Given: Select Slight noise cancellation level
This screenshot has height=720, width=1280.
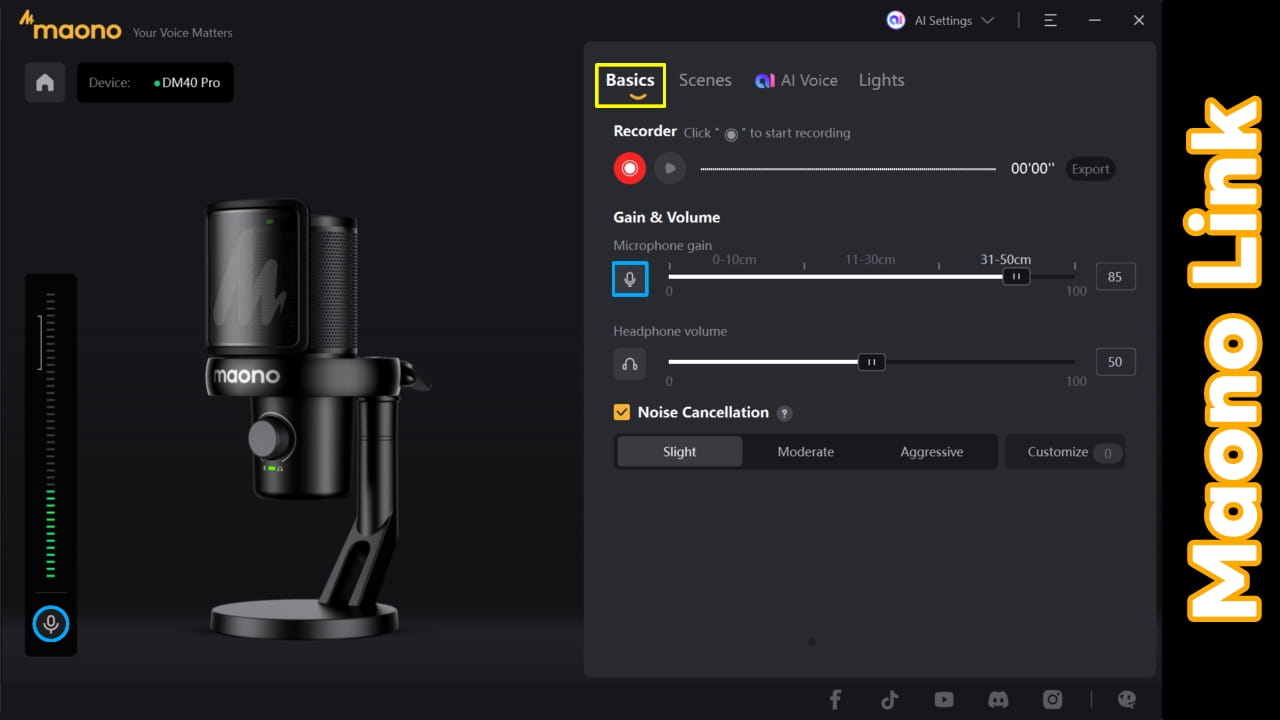Looking at the screenshot, I should click(x=680, y=452).
